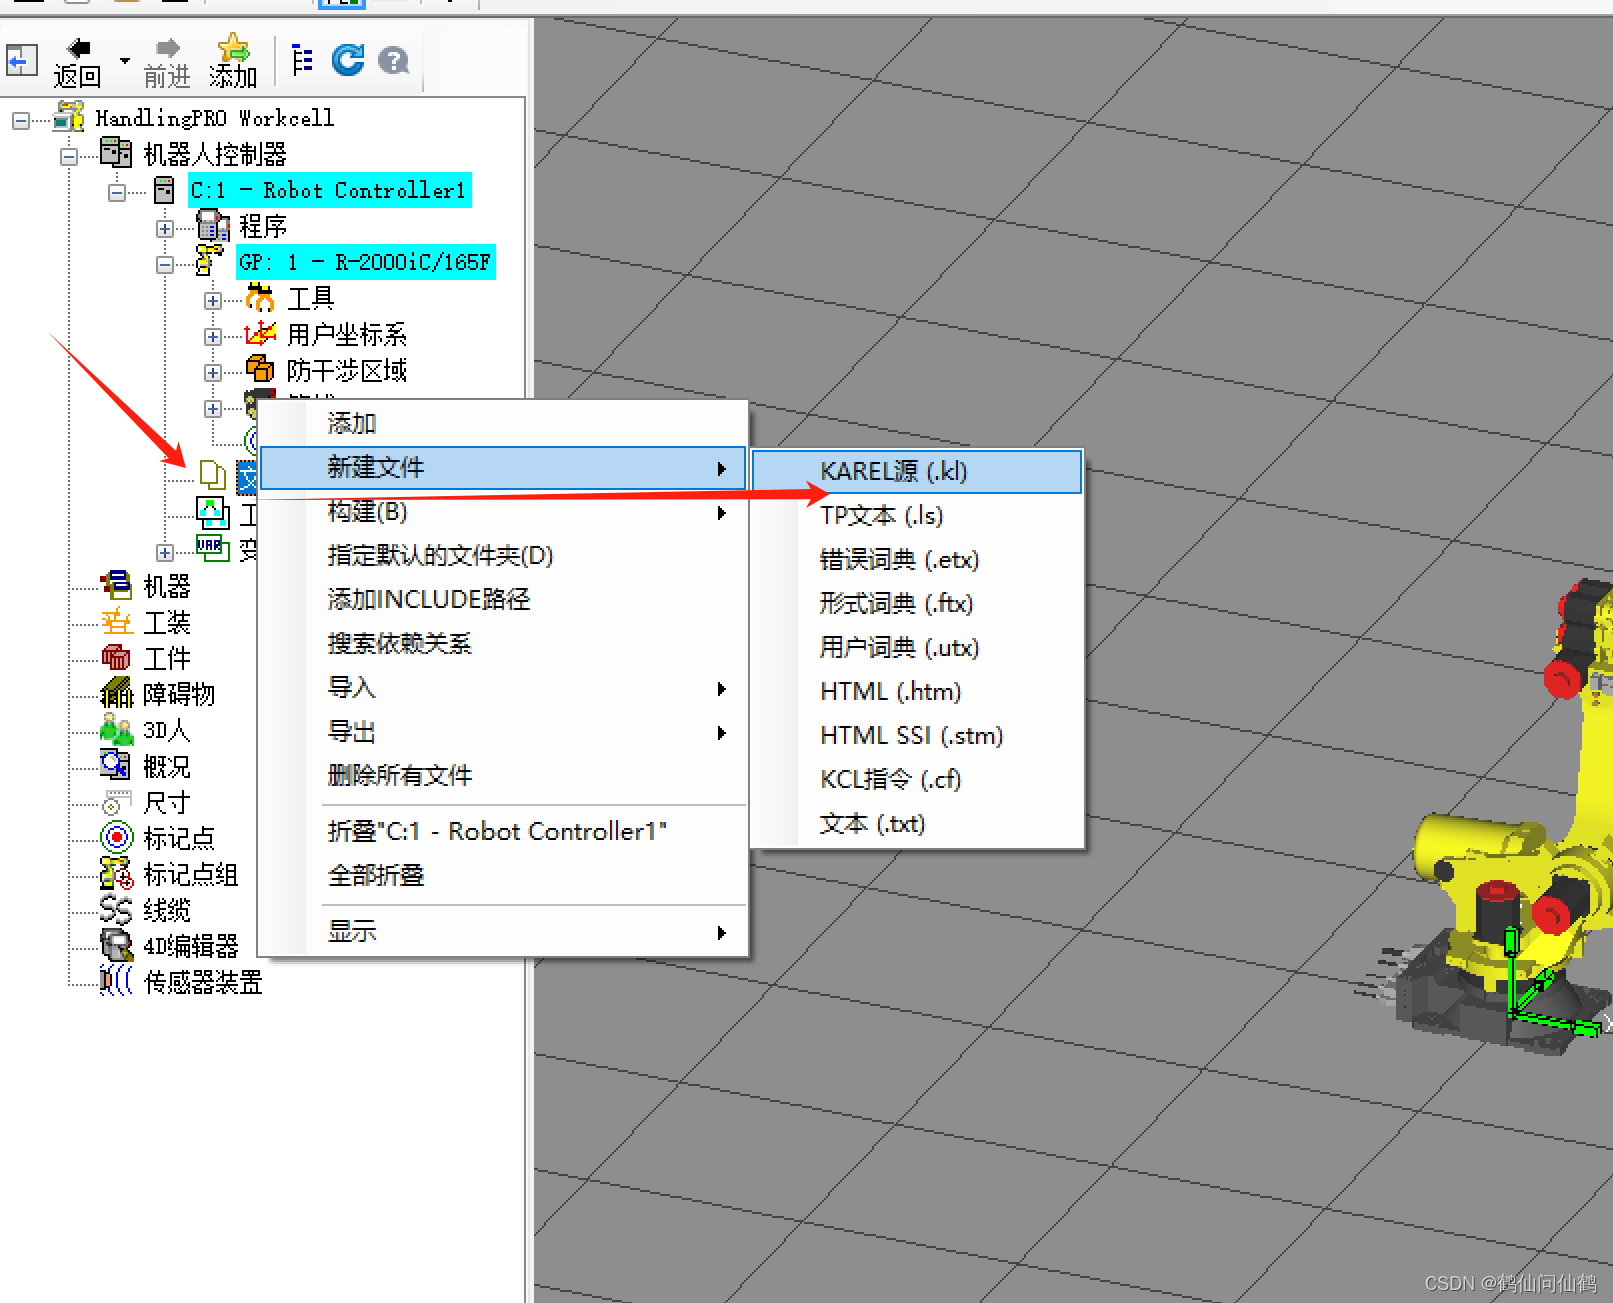Viewport: 1613px width, 1303px height.
Task: Click the 标记点组 target group icon
Action: tap(116, 873)
